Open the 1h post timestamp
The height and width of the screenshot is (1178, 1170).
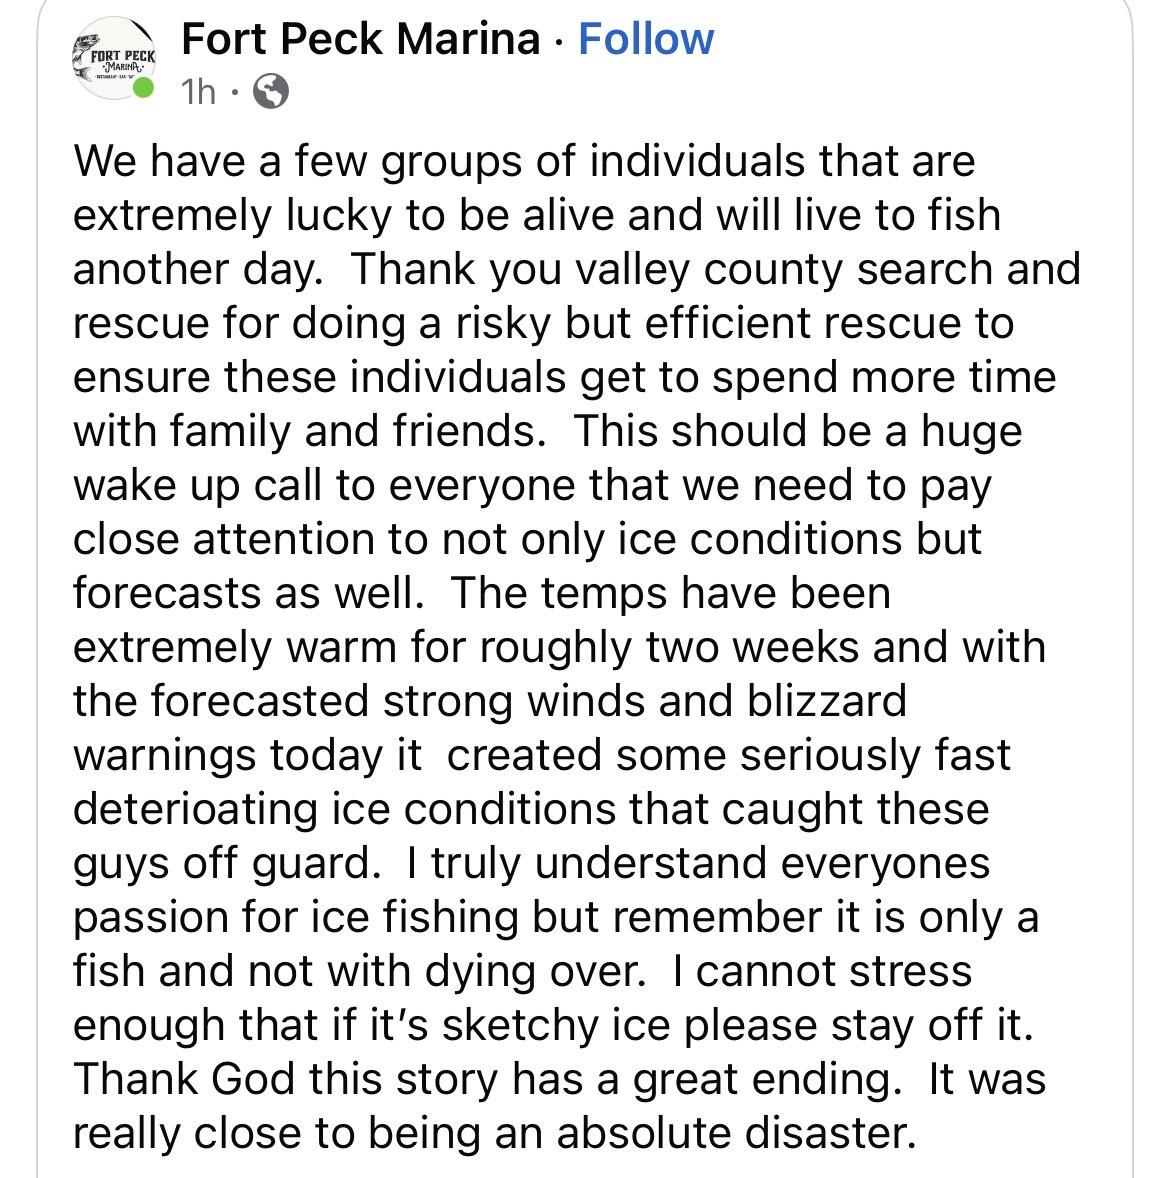coord(198,92)
